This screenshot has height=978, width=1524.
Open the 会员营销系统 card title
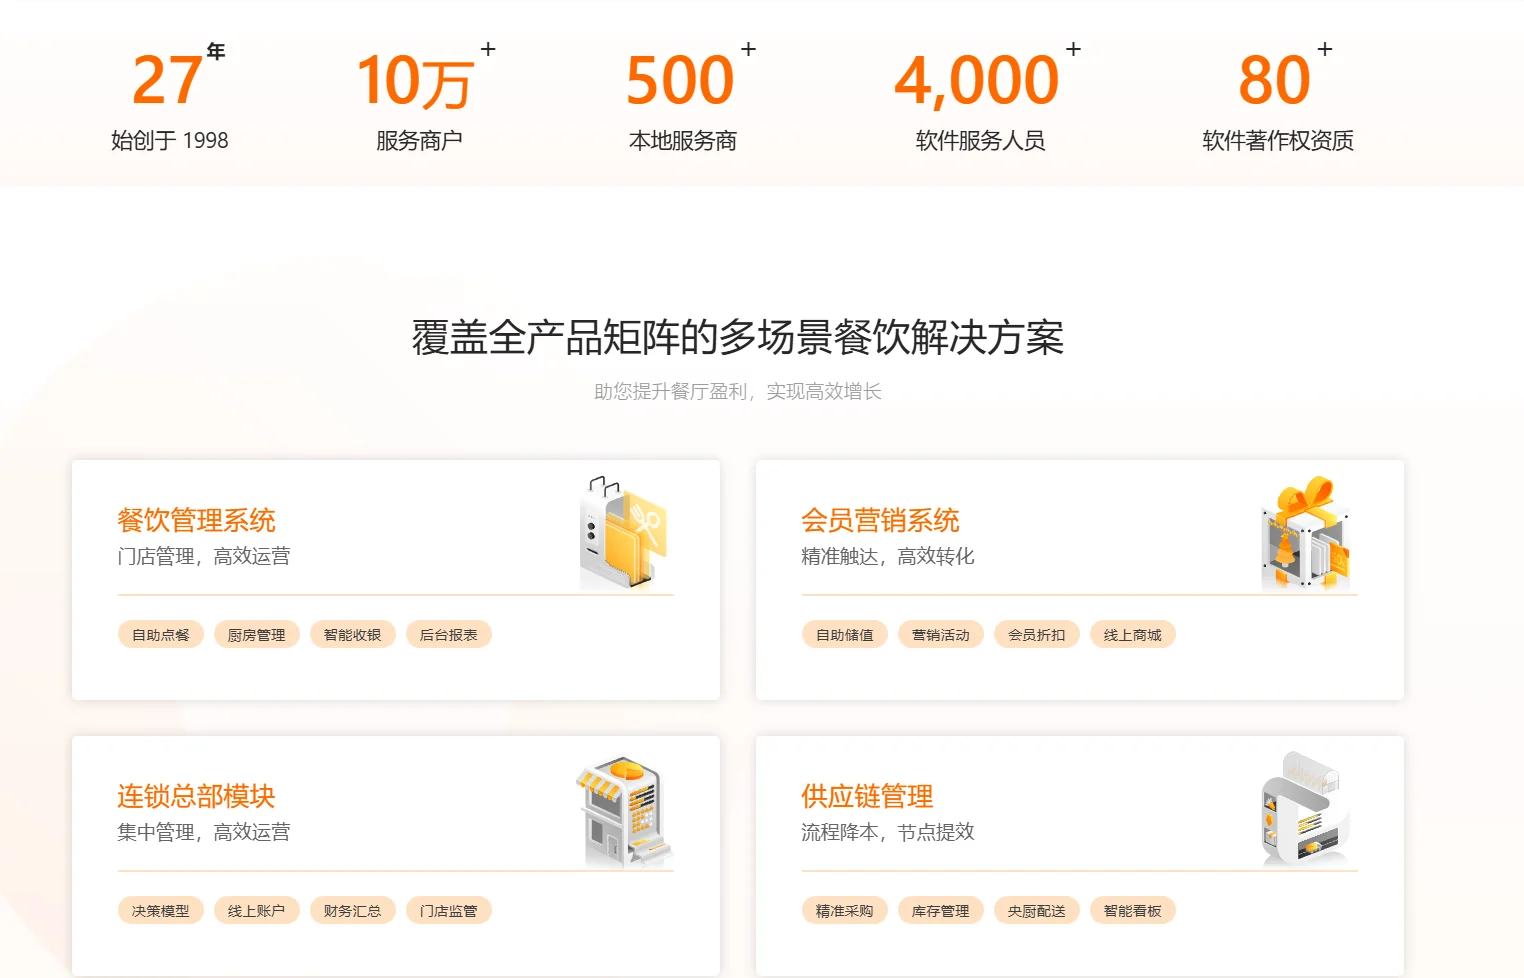pos(880,520)
